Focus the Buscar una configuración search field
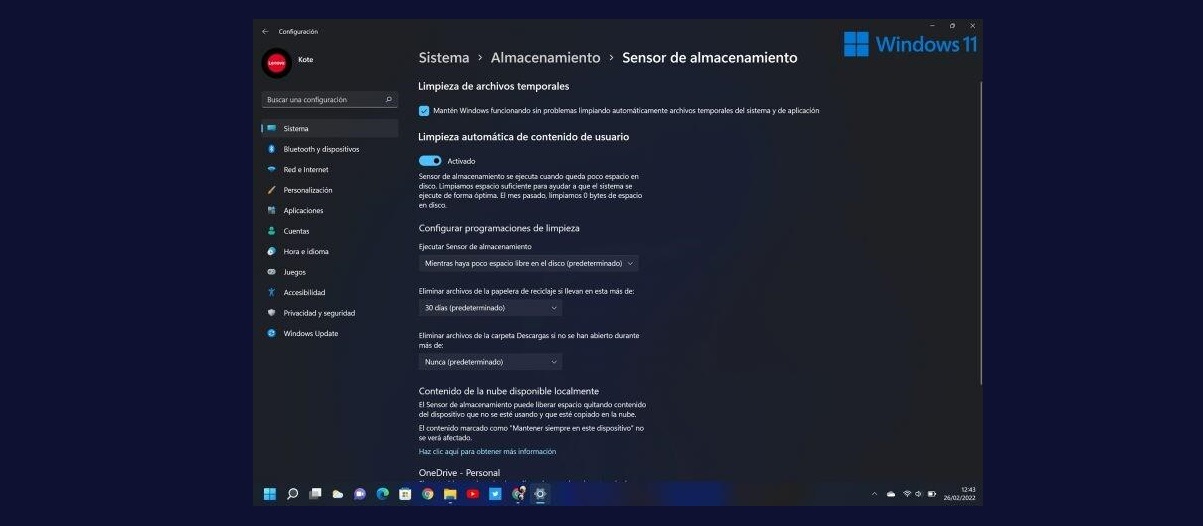Screen dimensions: 1203x526 click(330, 100)
